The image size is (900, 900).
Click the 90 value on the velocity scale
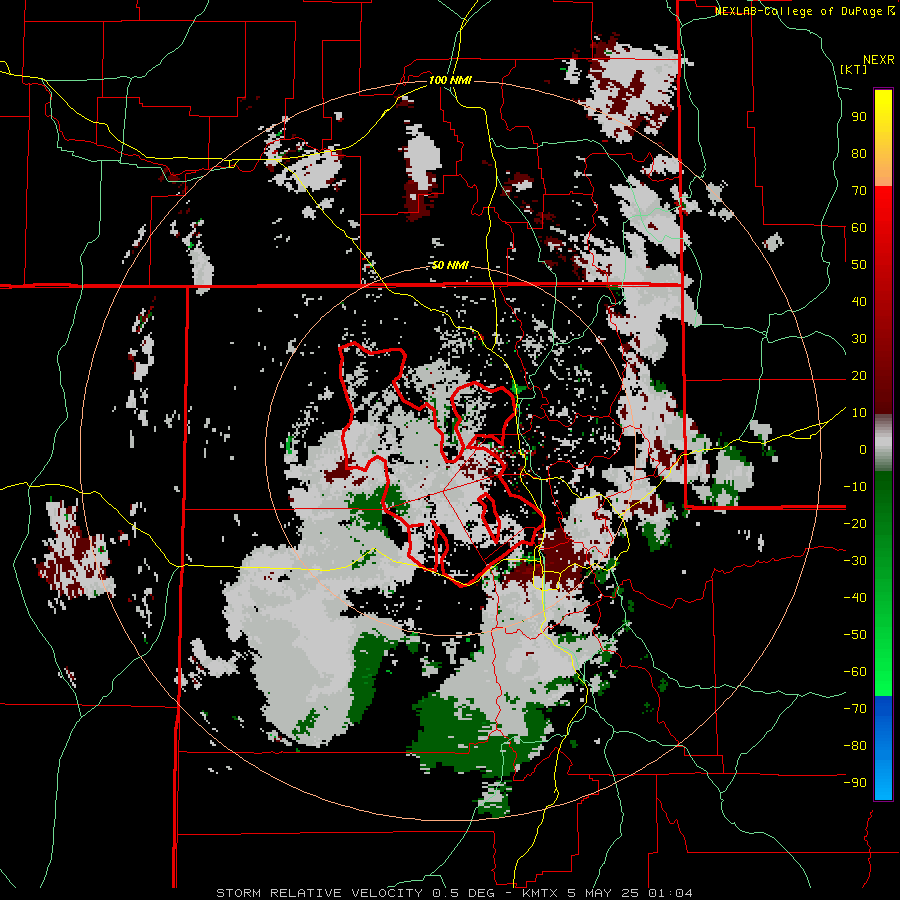pyautogui.click(x=859, y=117)
